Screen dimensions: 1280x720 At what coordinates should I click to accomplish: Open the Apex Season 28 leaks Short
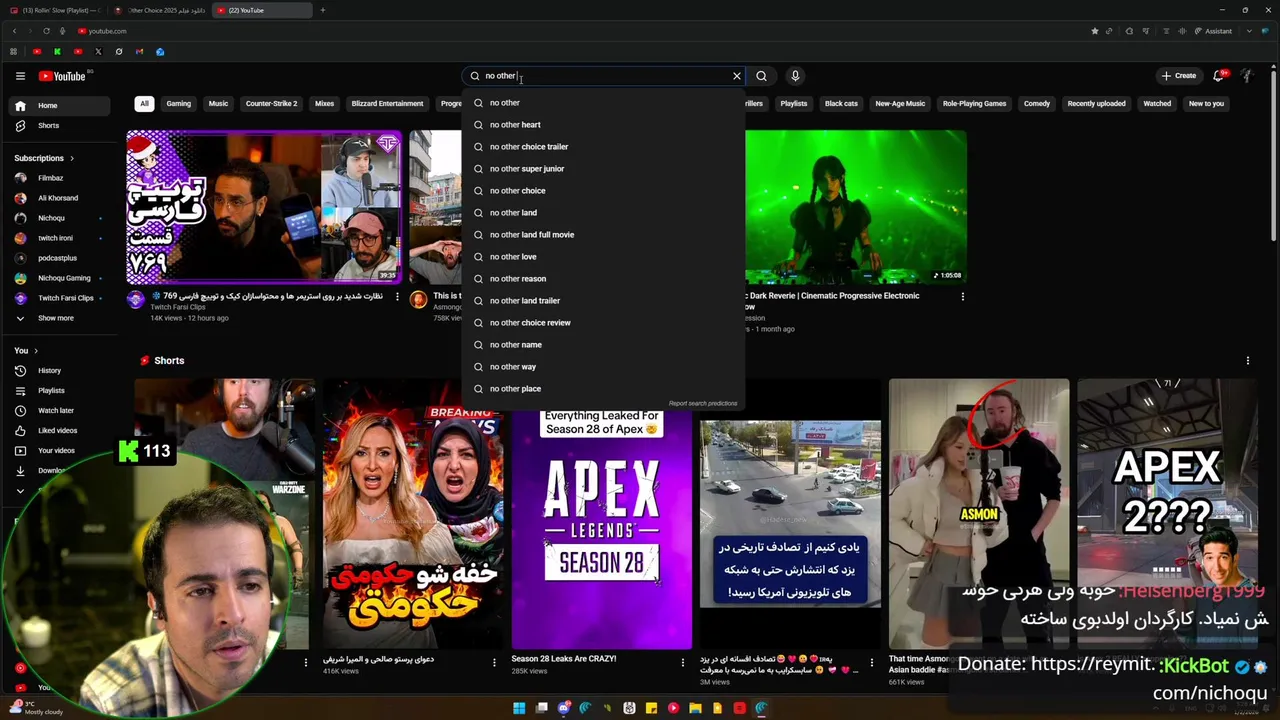(601, 529)
